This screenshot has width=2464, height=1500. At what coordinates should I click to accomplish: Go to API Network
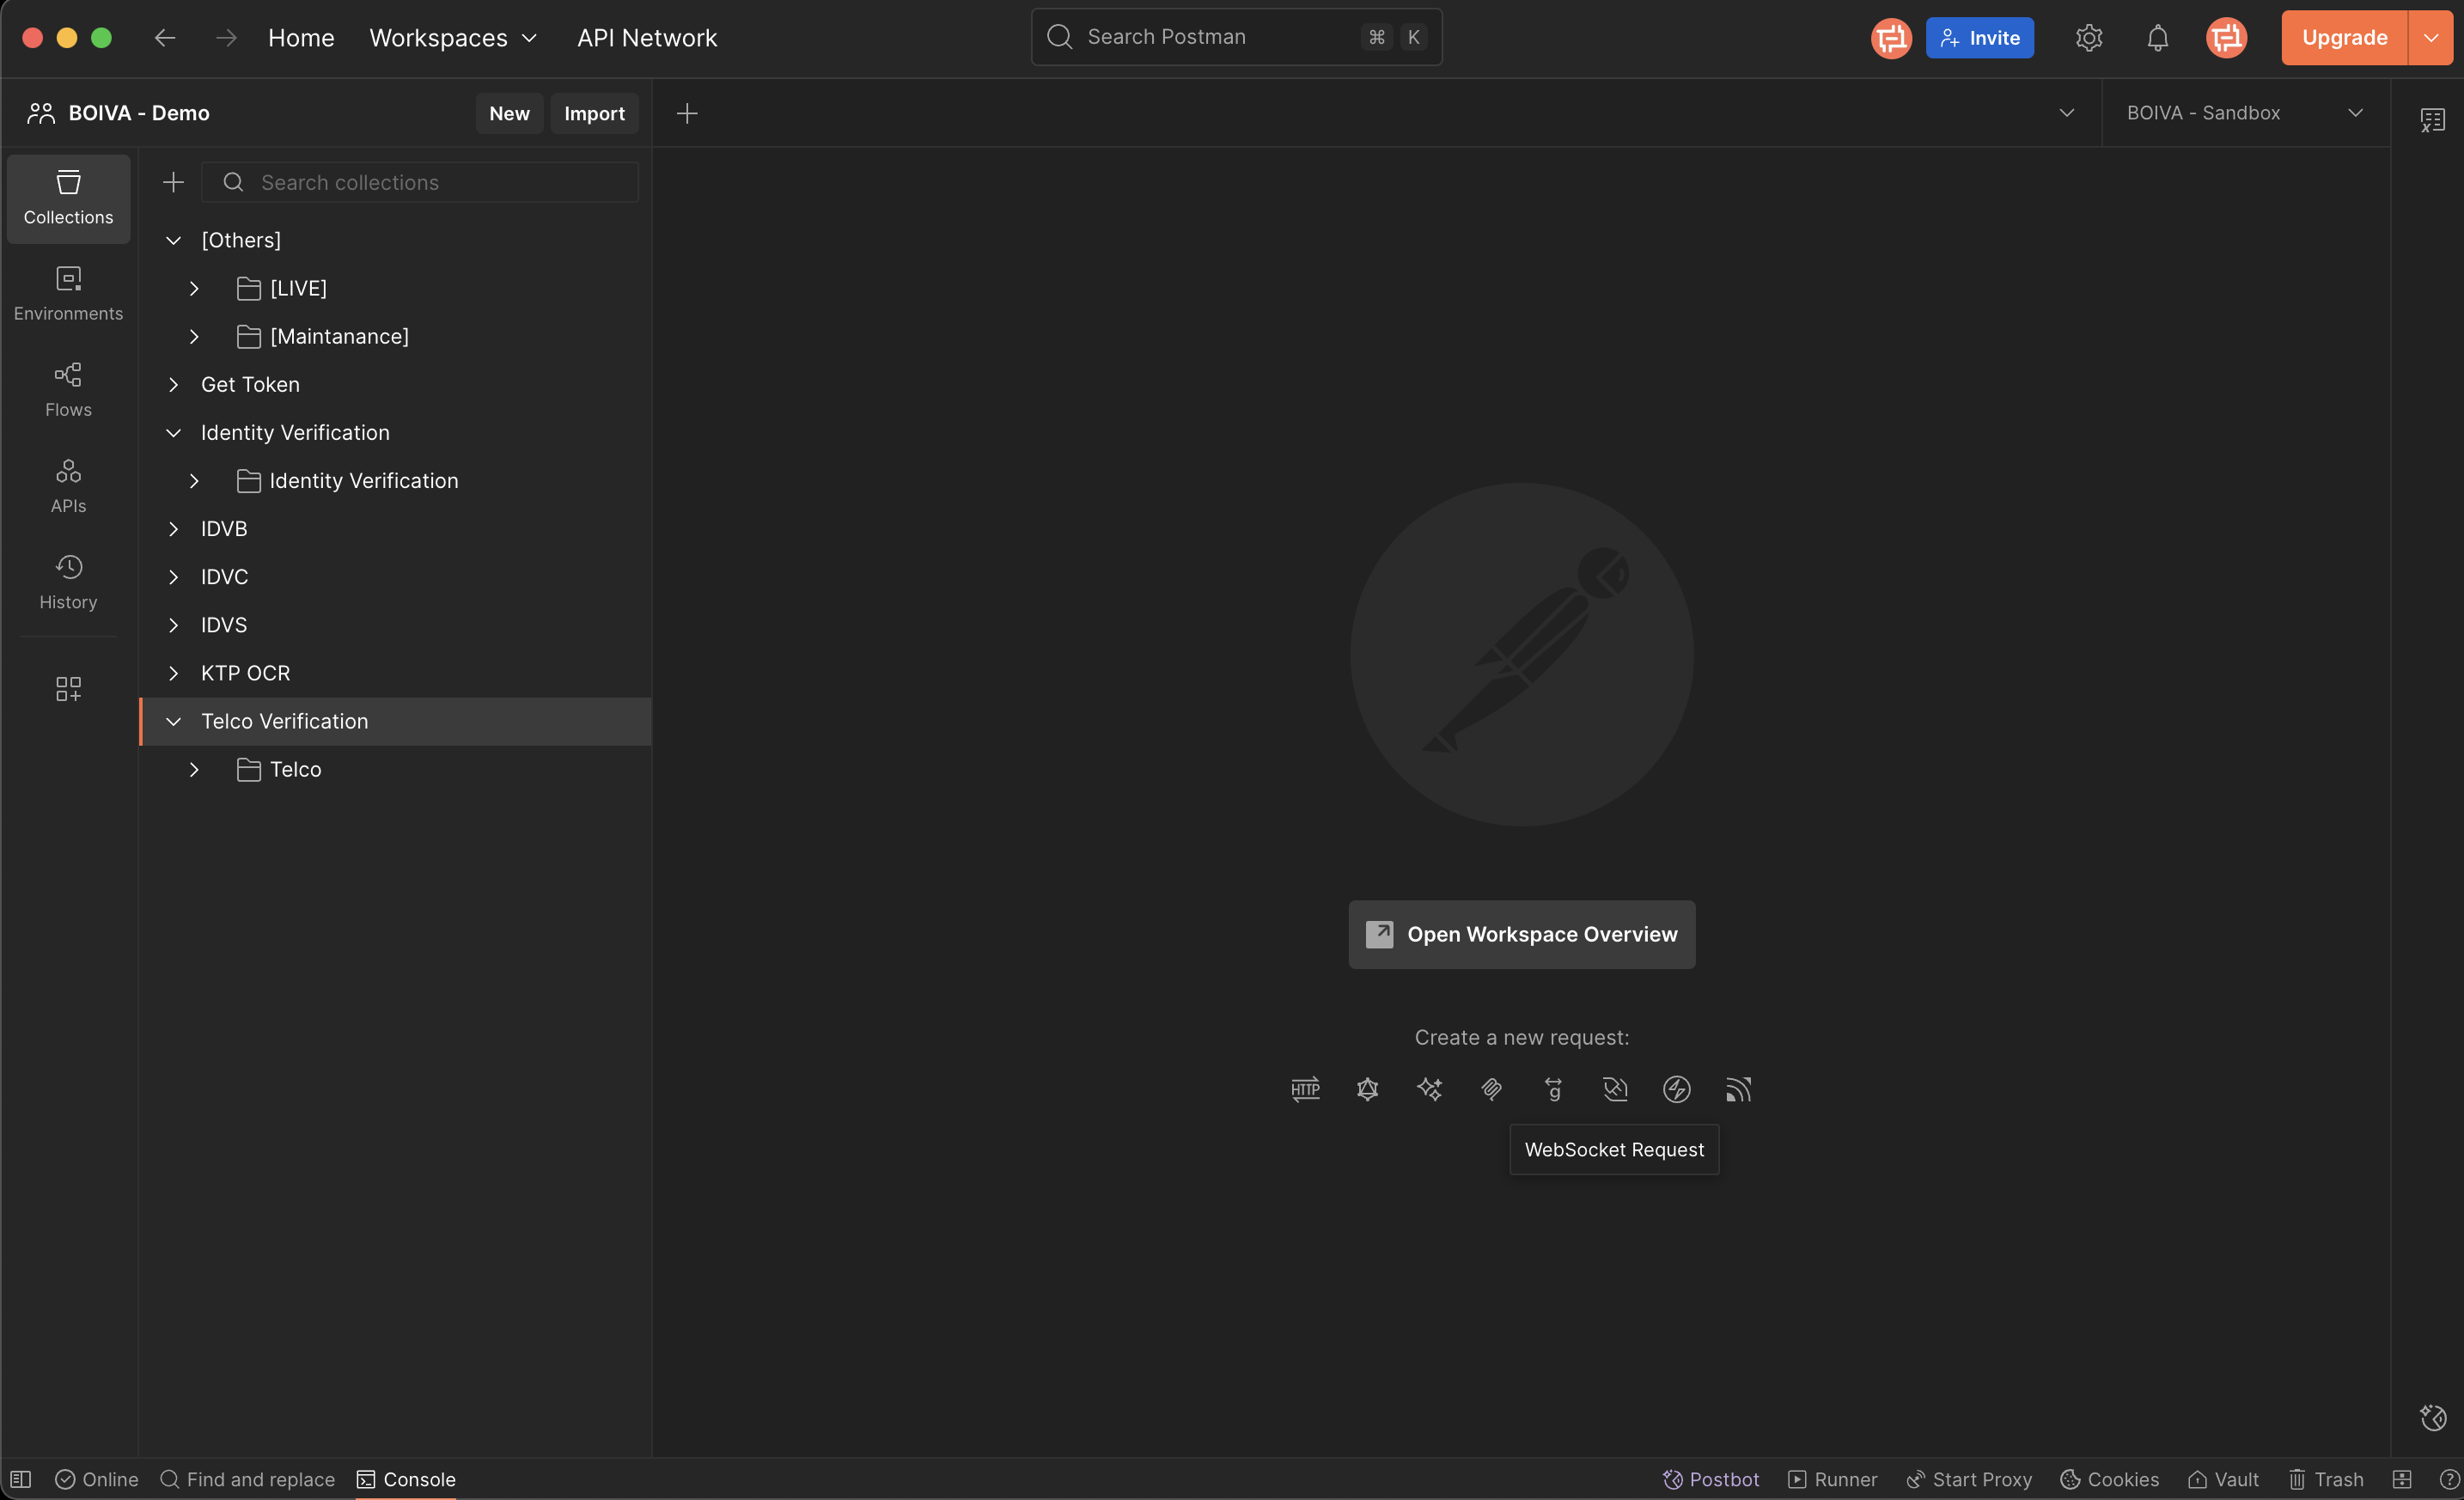coord(646,38)
